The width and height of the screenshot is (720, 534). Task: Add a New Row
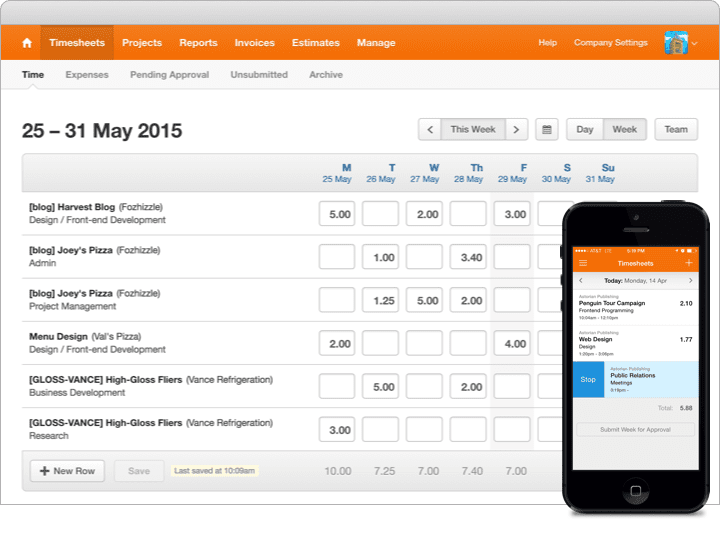tap(67, 471)
